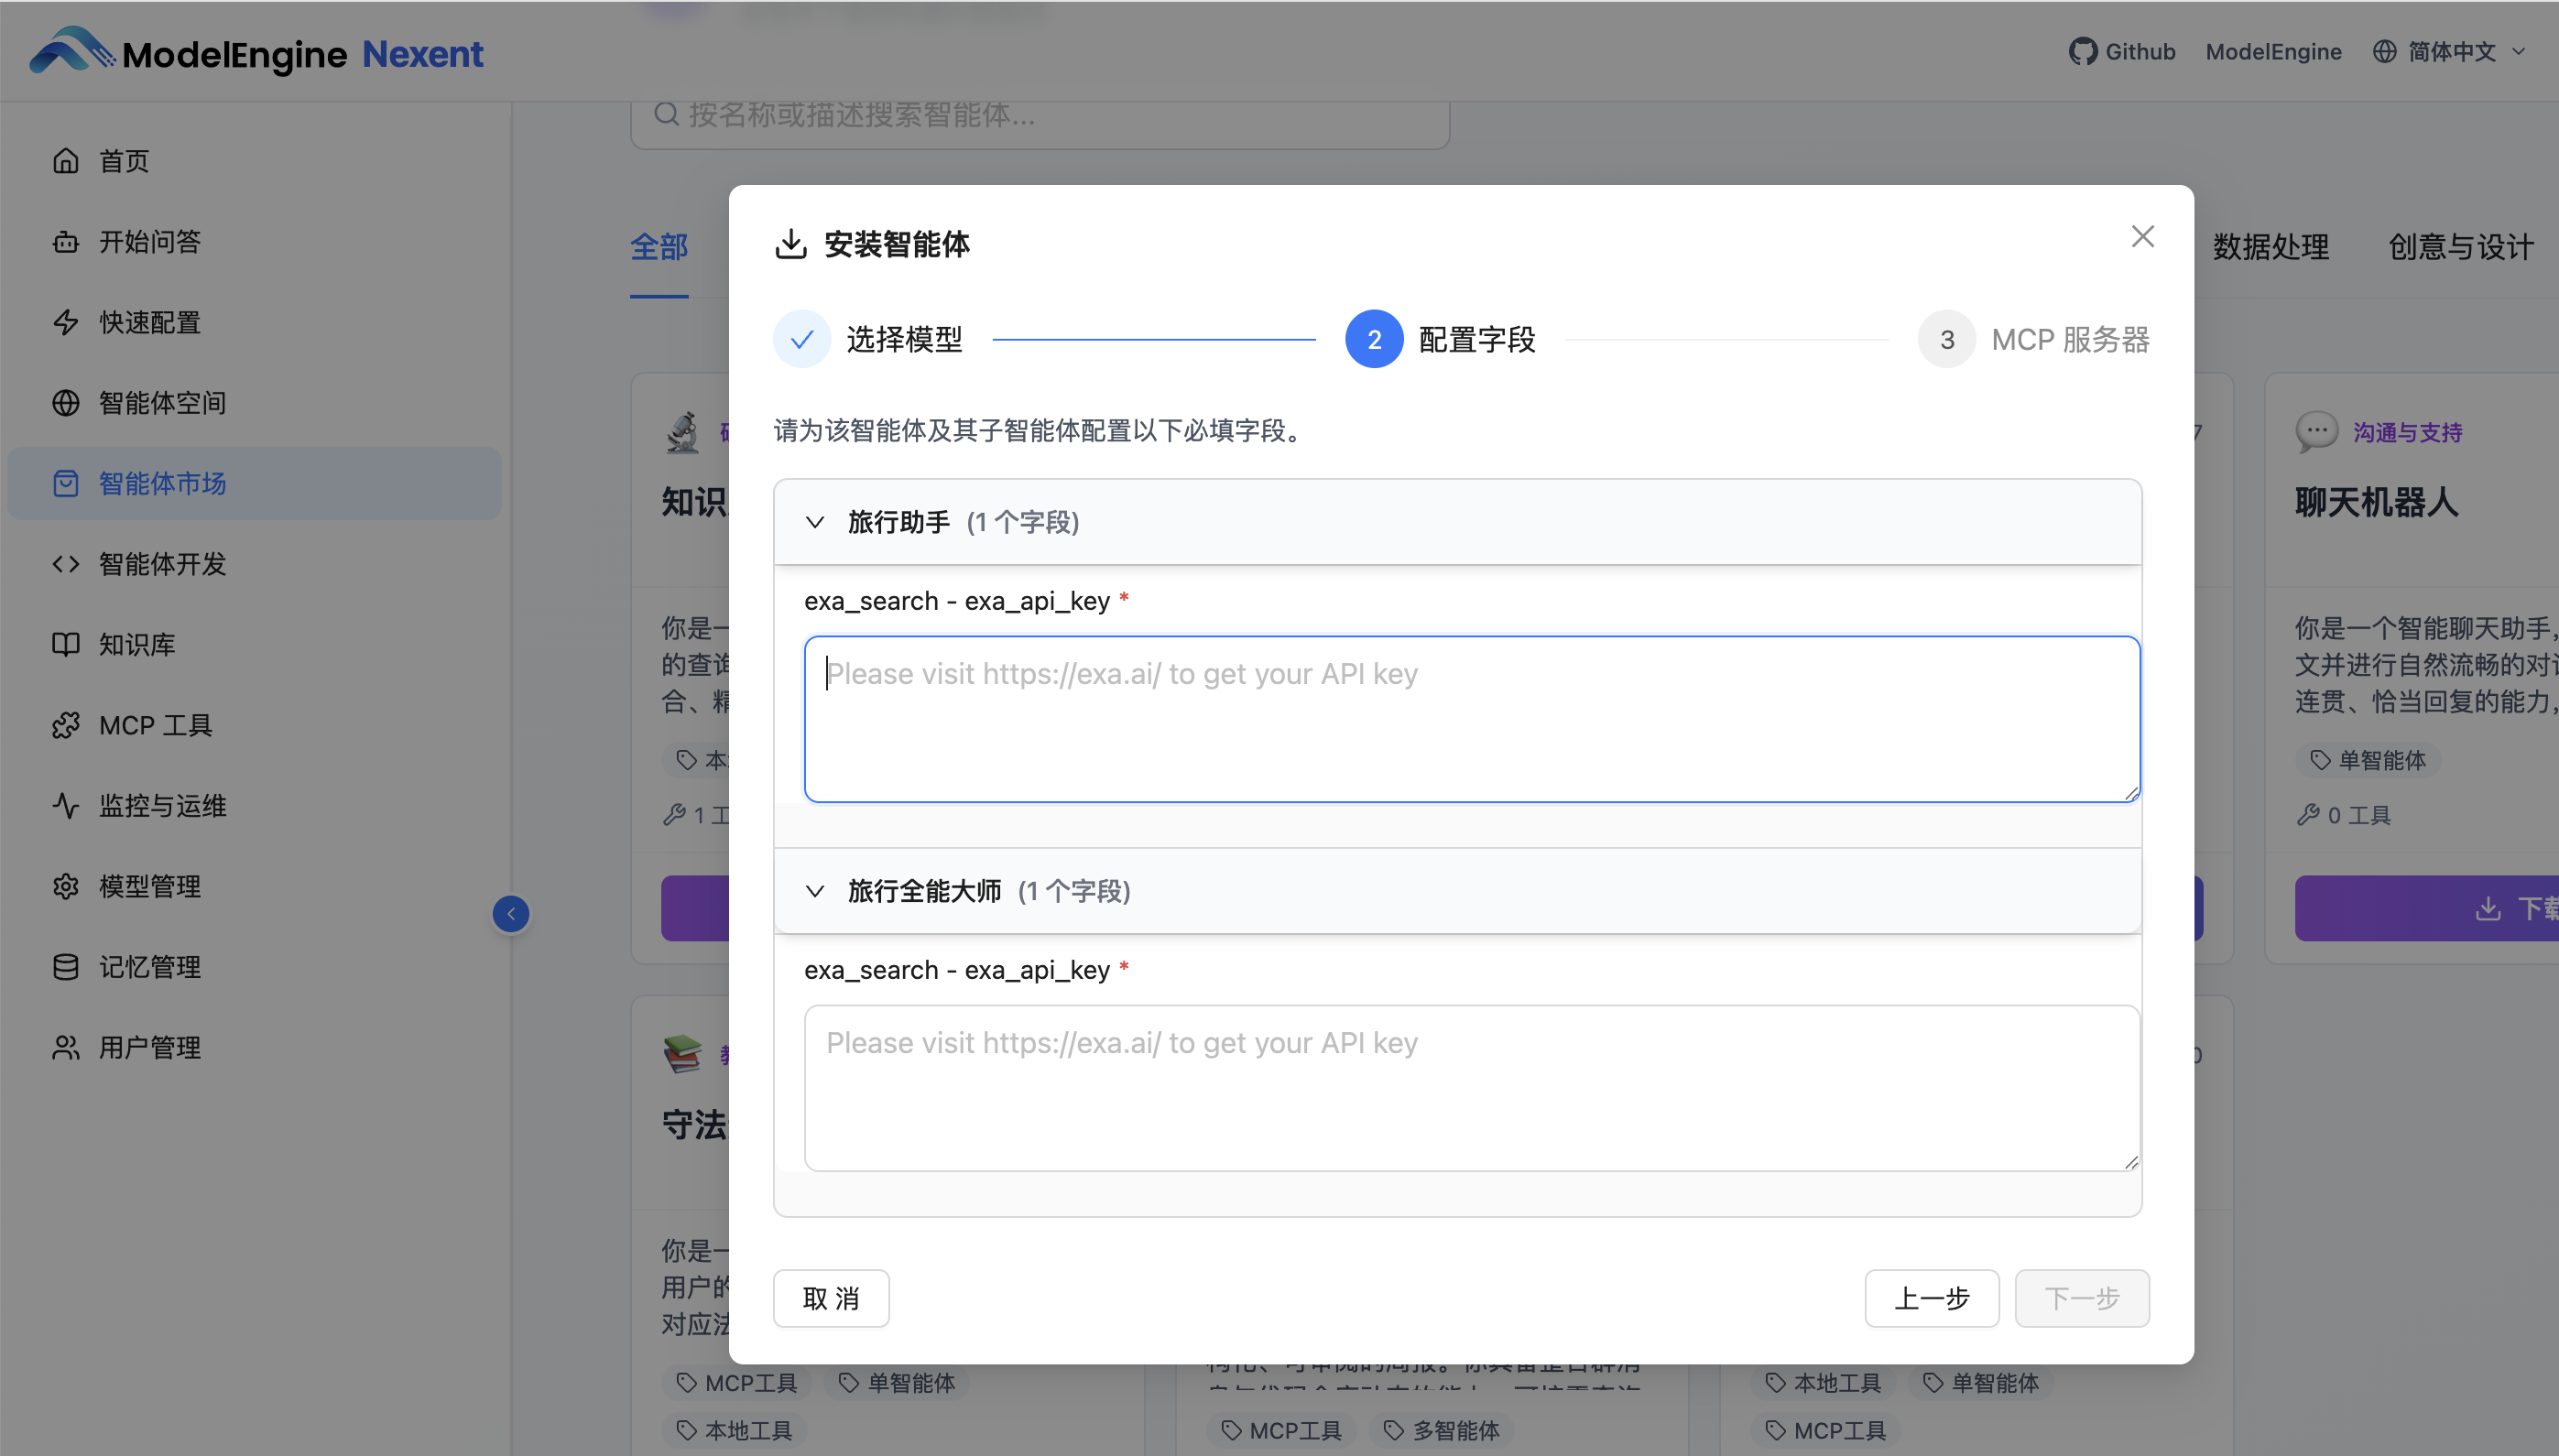Close the 安装智能体 dialog
This screenshot has width=2559, height=1456.
(x=2142, y=237)
